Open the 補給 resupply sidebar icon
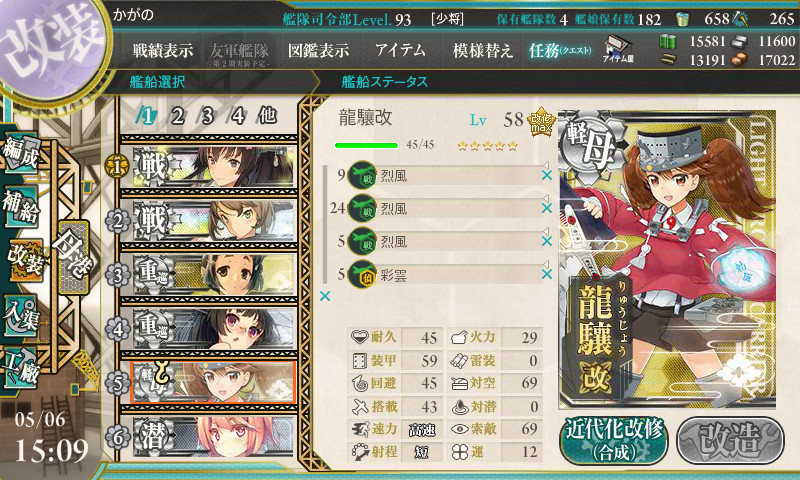 21,207
